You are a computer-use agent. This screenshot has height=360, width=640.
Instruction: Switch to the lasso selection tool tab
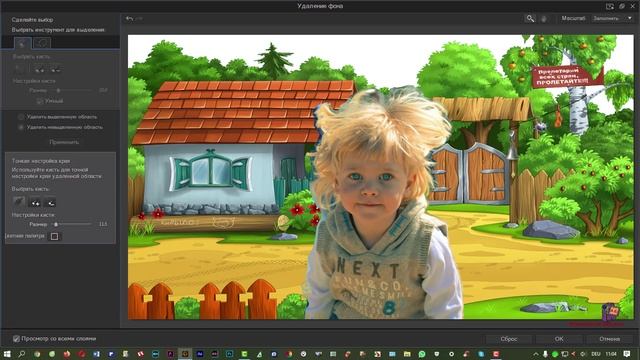pyautogui.click(x=42, y=42)
